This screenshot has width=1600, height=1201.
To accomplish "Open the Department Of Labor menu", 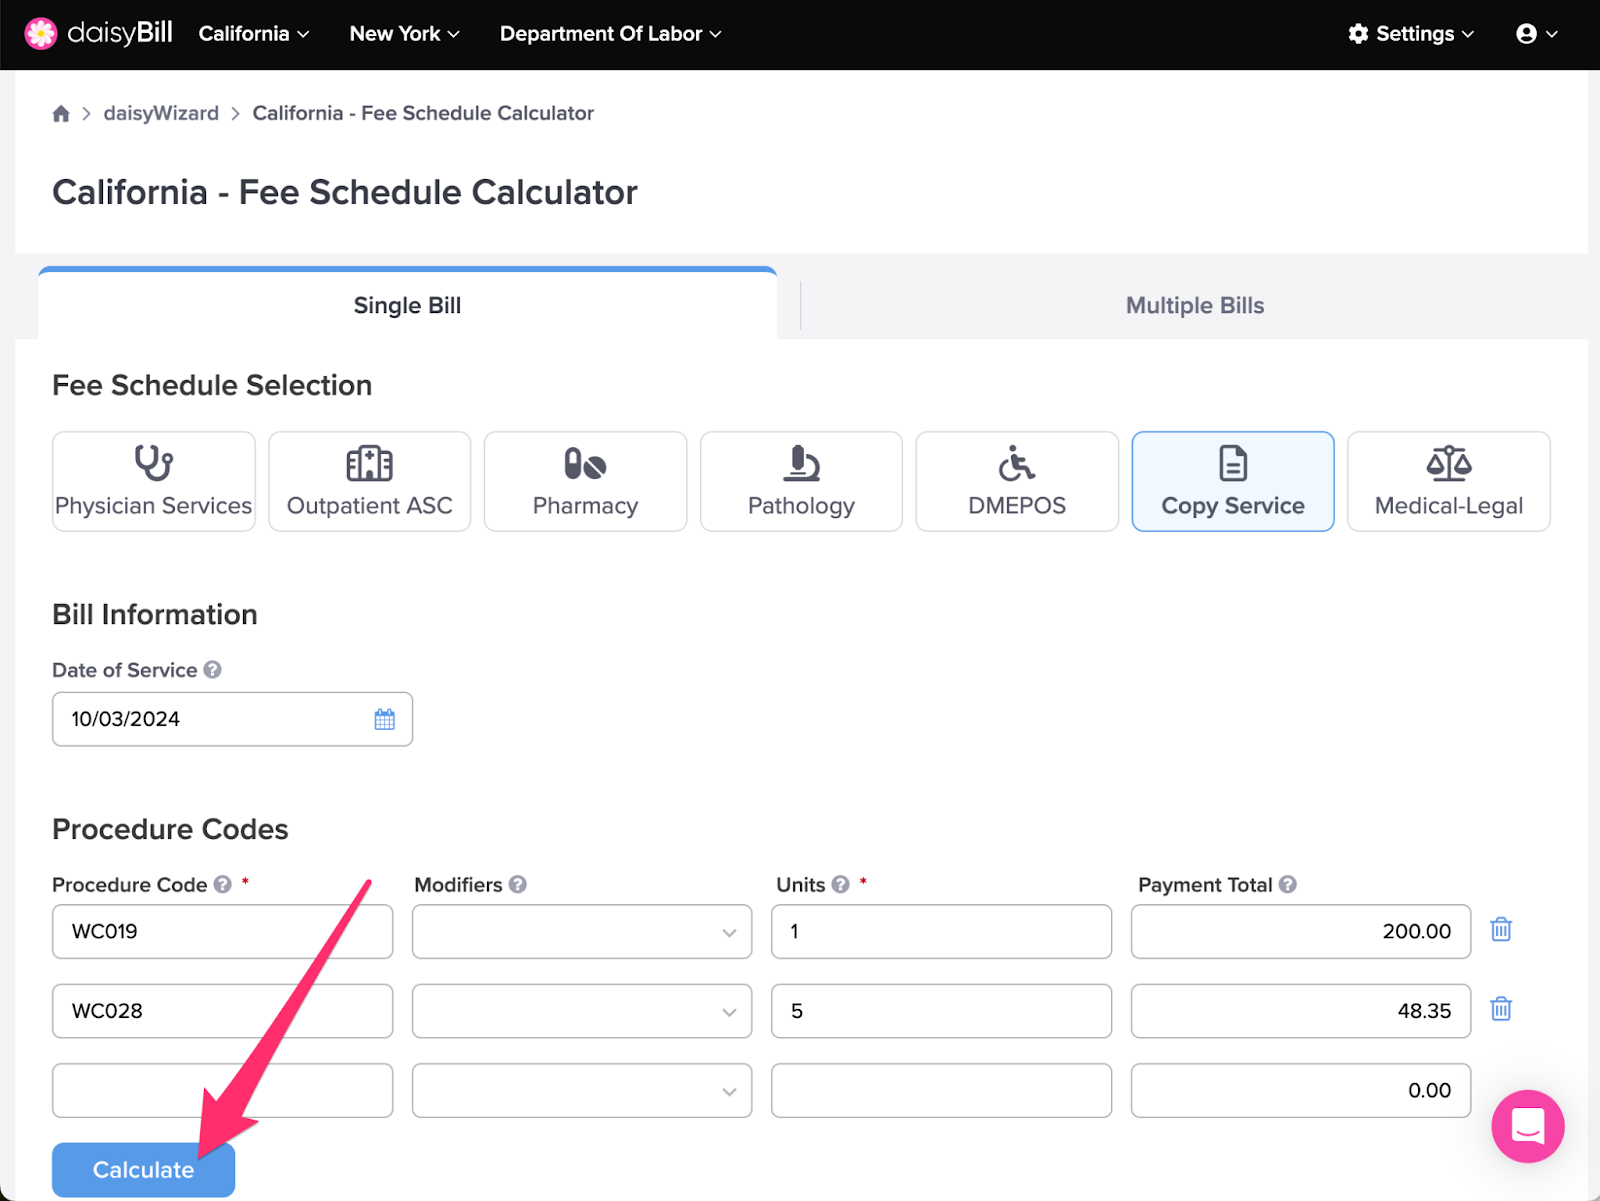I will point(611,34).
